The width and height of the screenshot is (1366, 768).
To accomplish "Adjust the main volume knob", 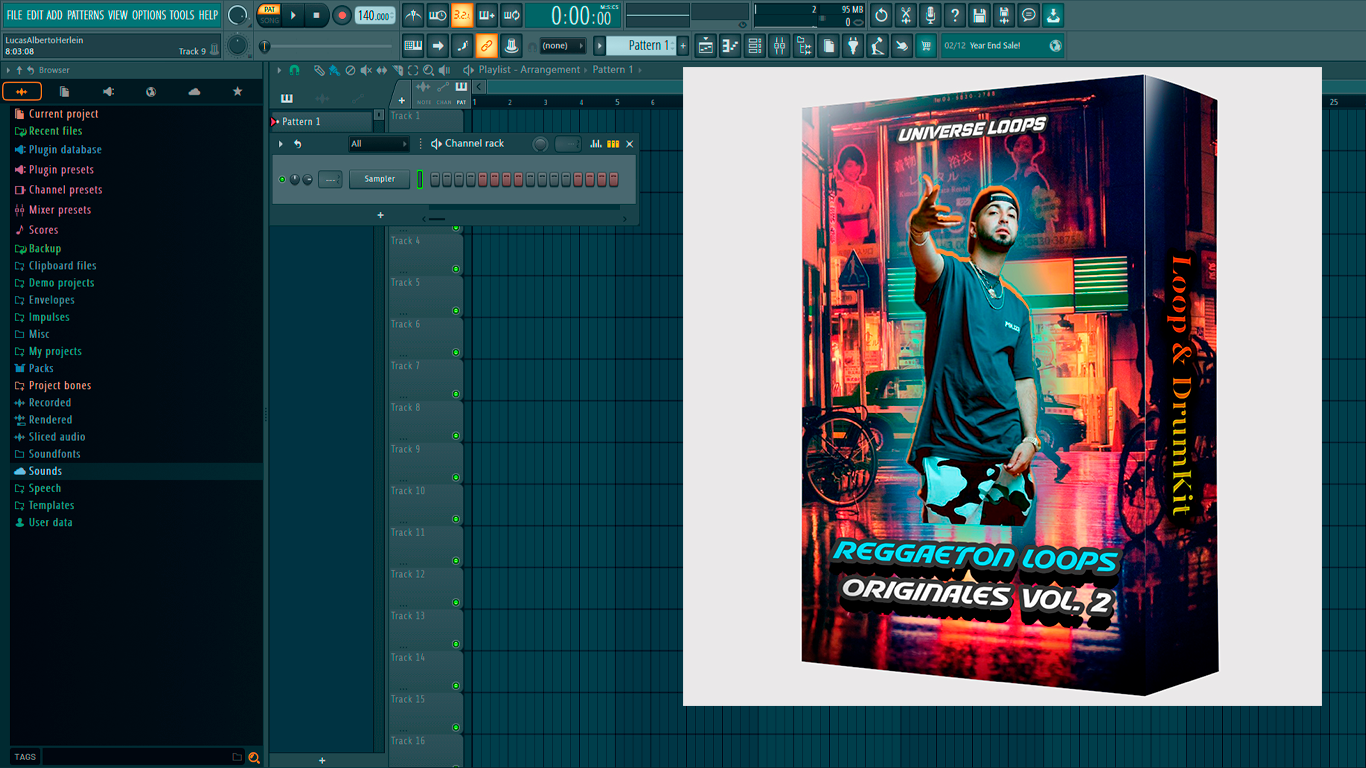I will [x=238, y=16].
